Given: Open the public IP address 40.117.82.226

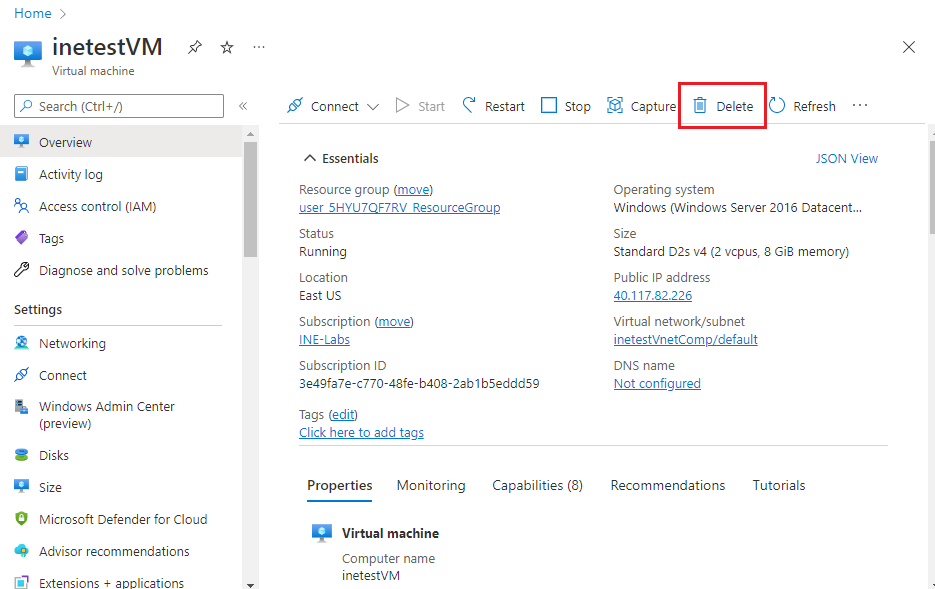Looking at the screenshot, I should click(652, 295).
